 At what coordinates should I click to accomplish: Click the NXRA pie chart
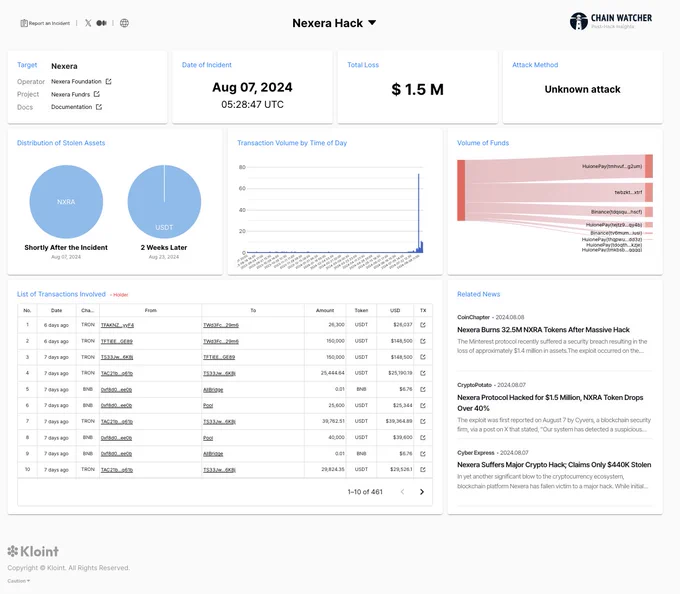tap(66, 202)
